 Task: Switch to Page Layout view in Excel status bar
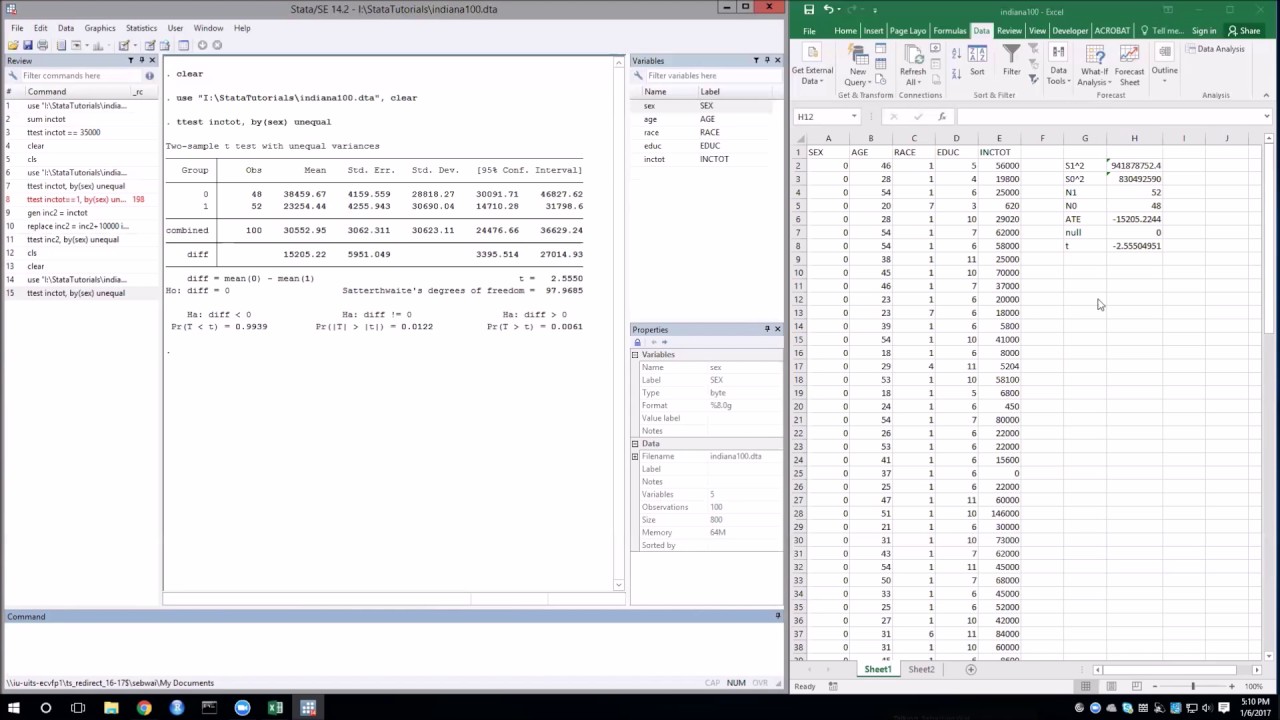1111,686
